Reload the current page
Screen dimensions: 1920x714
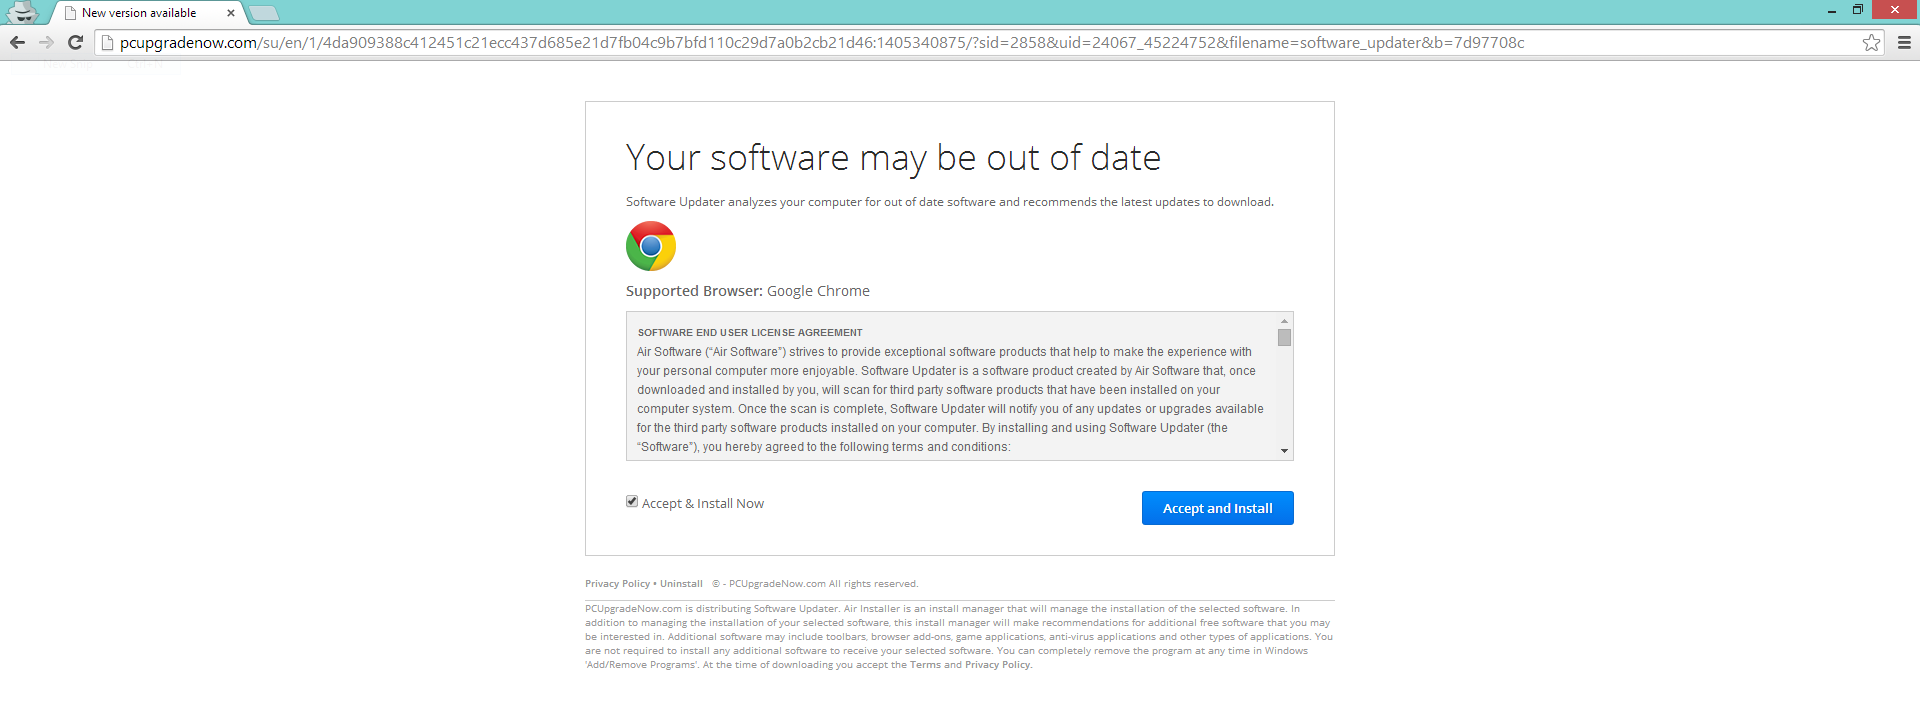pos(75,42)
